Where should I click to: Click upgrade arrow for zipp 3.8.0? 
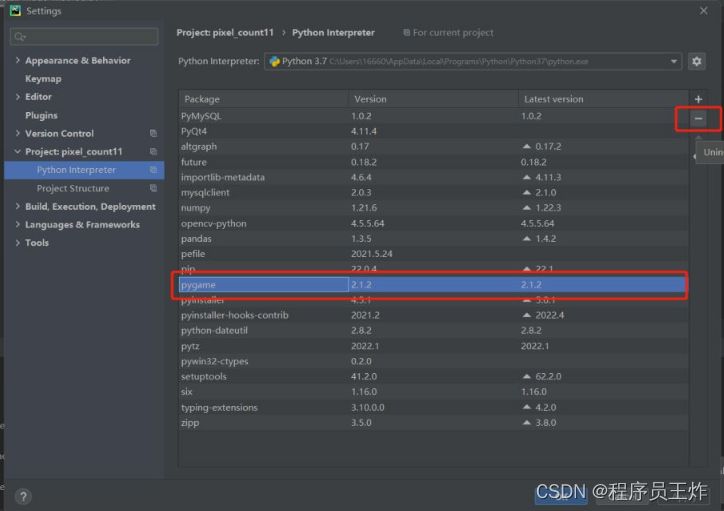point(526,422)
